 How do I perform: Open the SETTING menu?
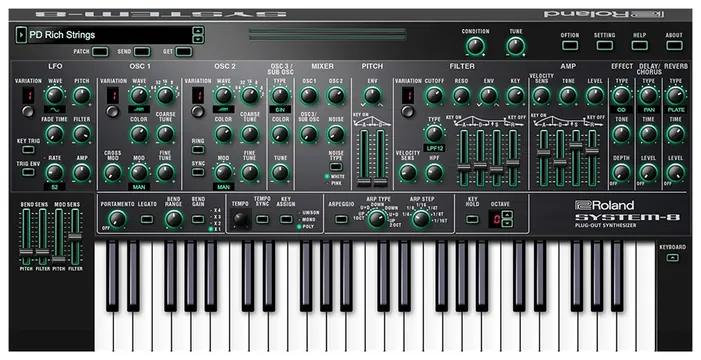604,45
